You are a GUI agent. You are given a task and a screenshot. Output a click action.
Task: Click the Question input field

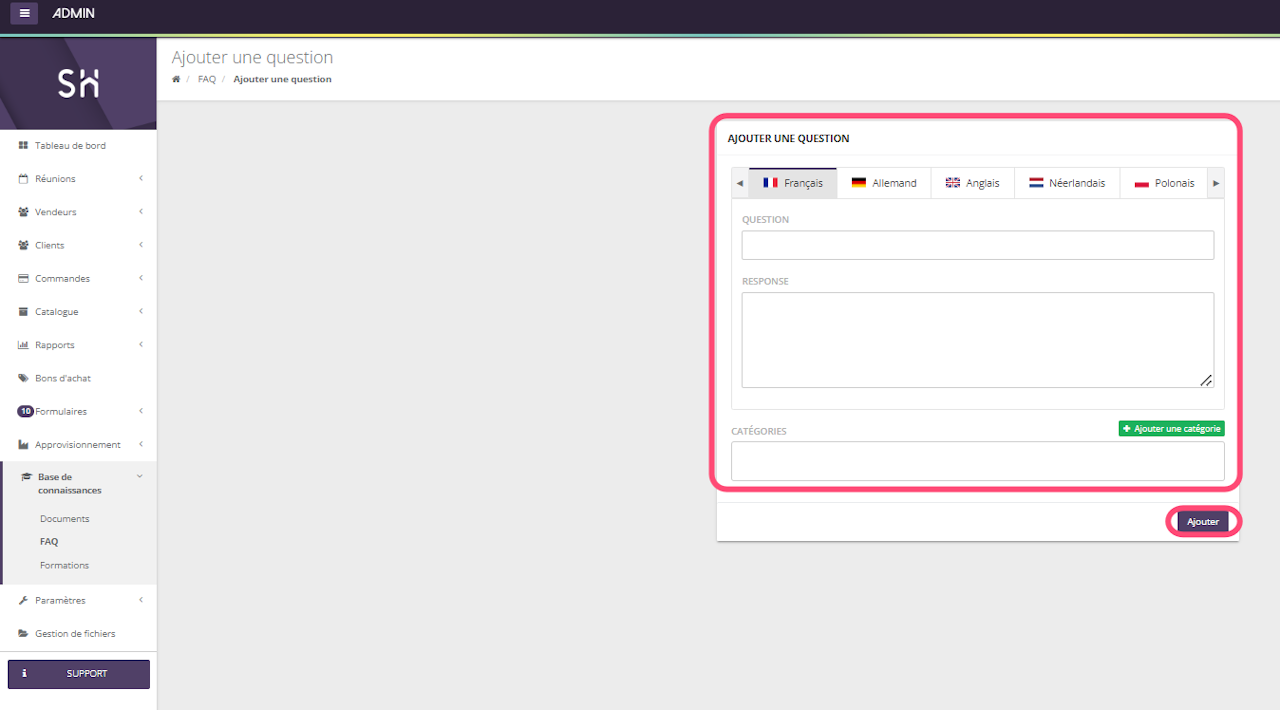[977, 245]
